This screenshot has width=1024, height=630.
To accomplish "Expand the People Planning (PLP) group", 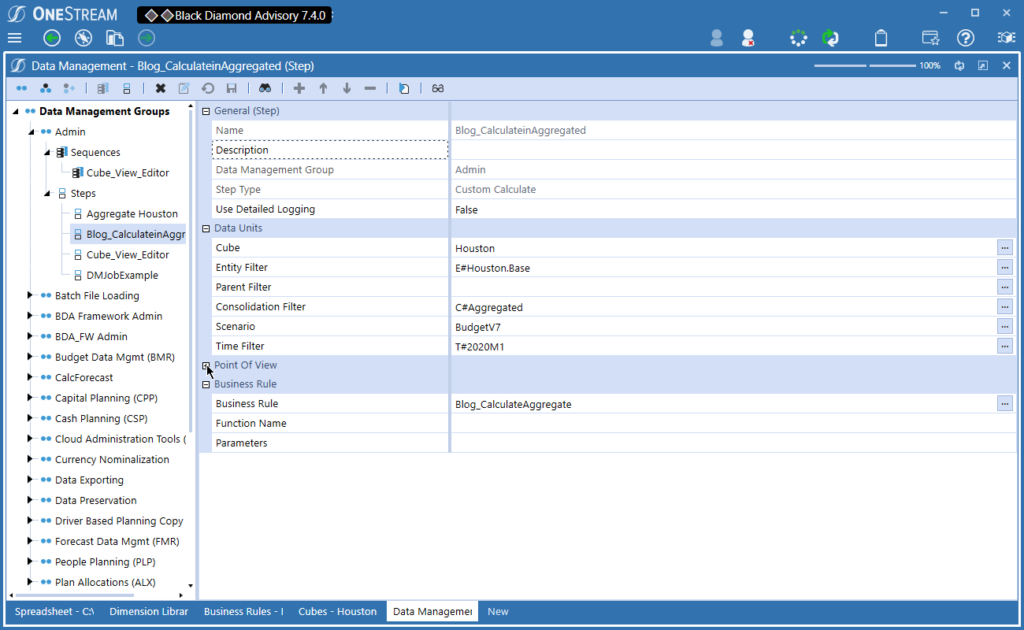I will coord(29,561).
